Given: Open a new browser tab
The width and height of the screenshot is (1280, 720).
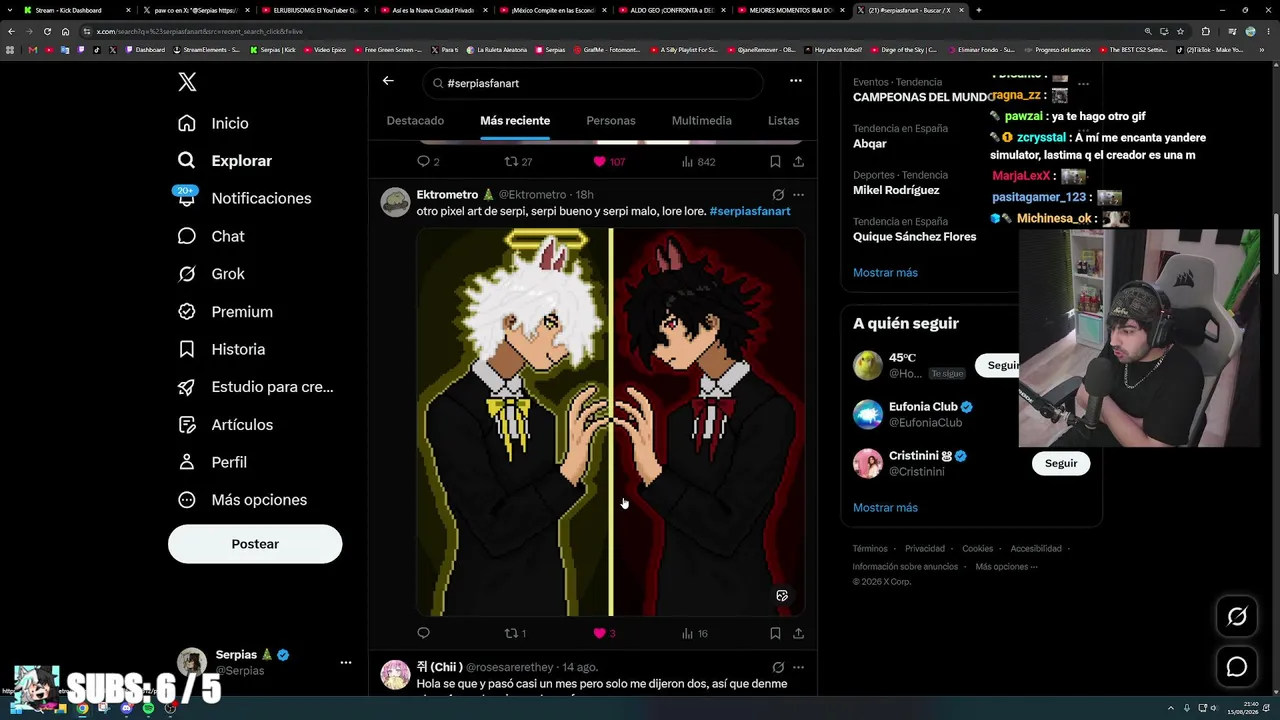Looking at the screenshot, I should pos(978,10).
